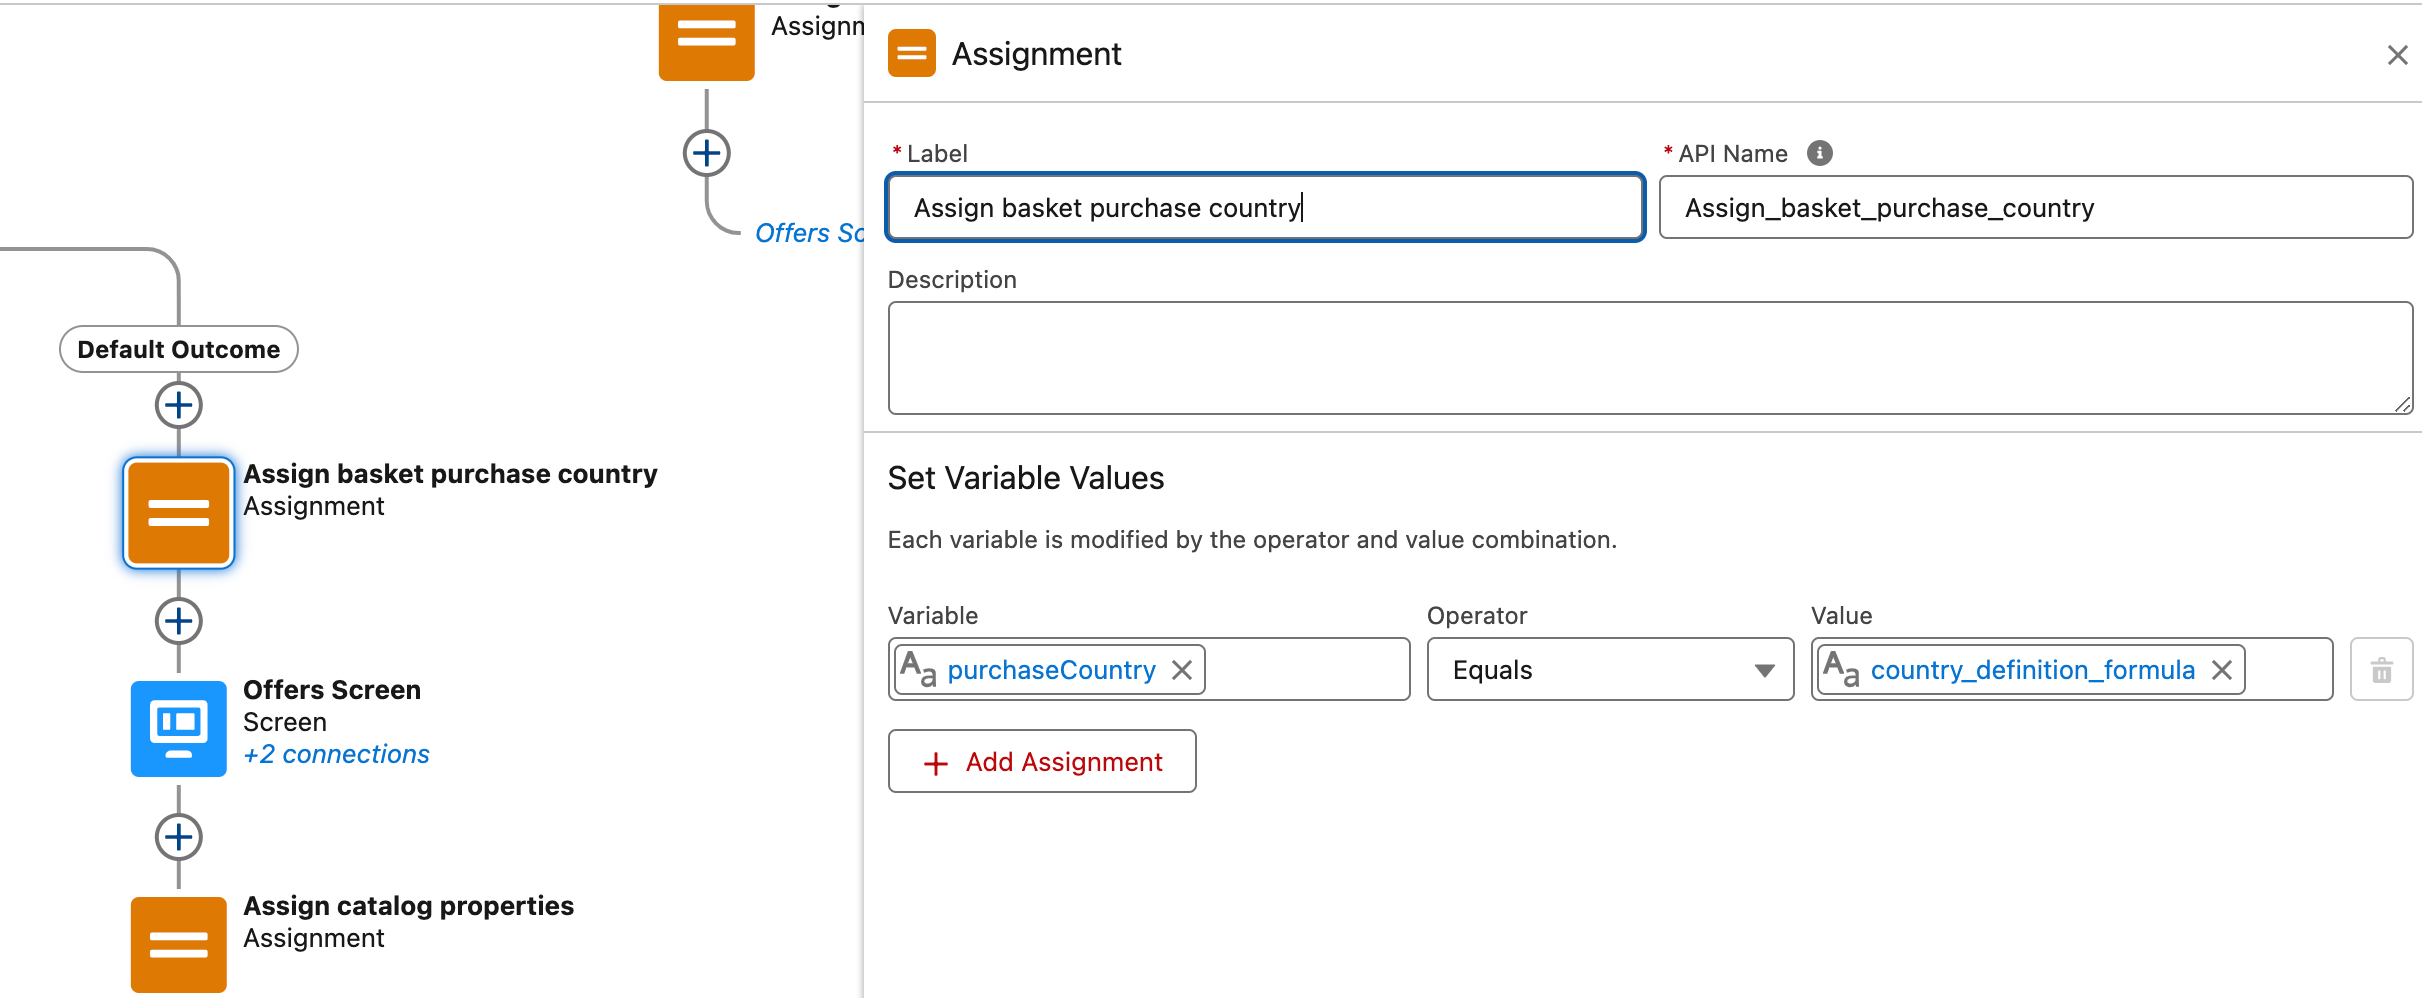Open the +2 connections link
This screenshot has height=998, width=2422.
[x=336, y=754]
